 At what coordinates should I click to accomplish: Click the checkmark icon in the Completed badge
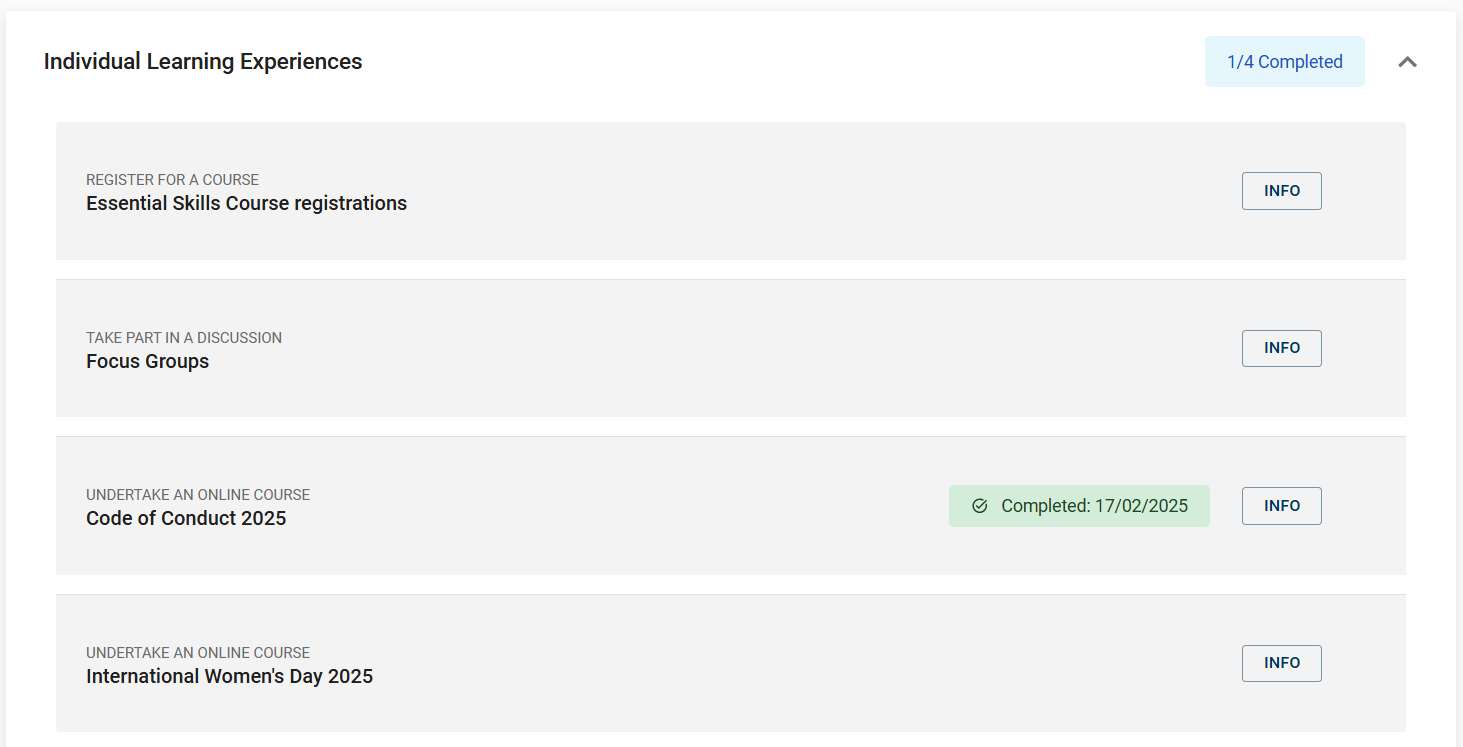pos(980,505)
